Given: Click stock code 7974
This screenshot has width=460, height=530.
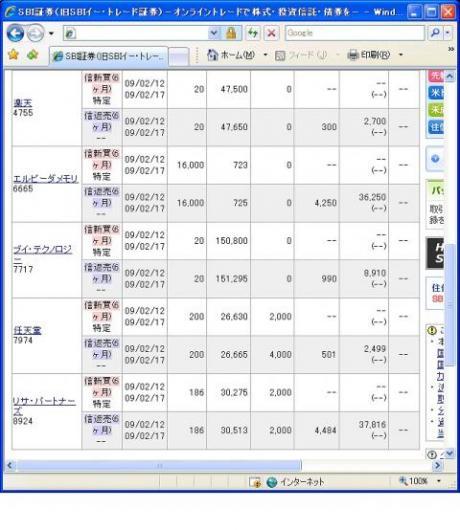Looking at the screenshot, I should point(23,340).
